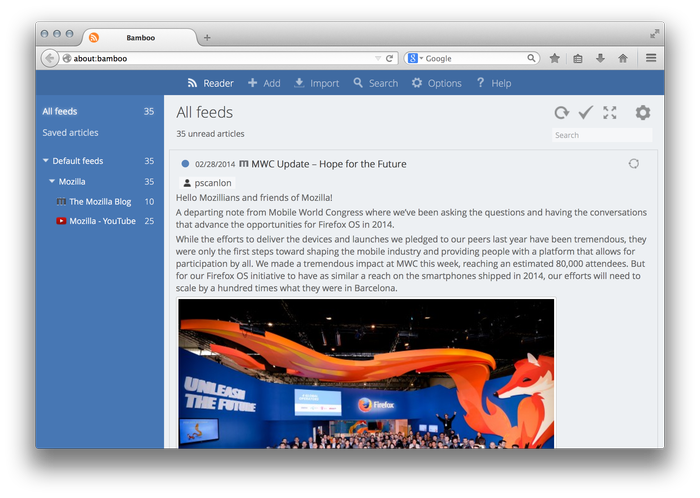Collapse the Mozilla folder arrow

pyautogui.click(x=52, y=181)
